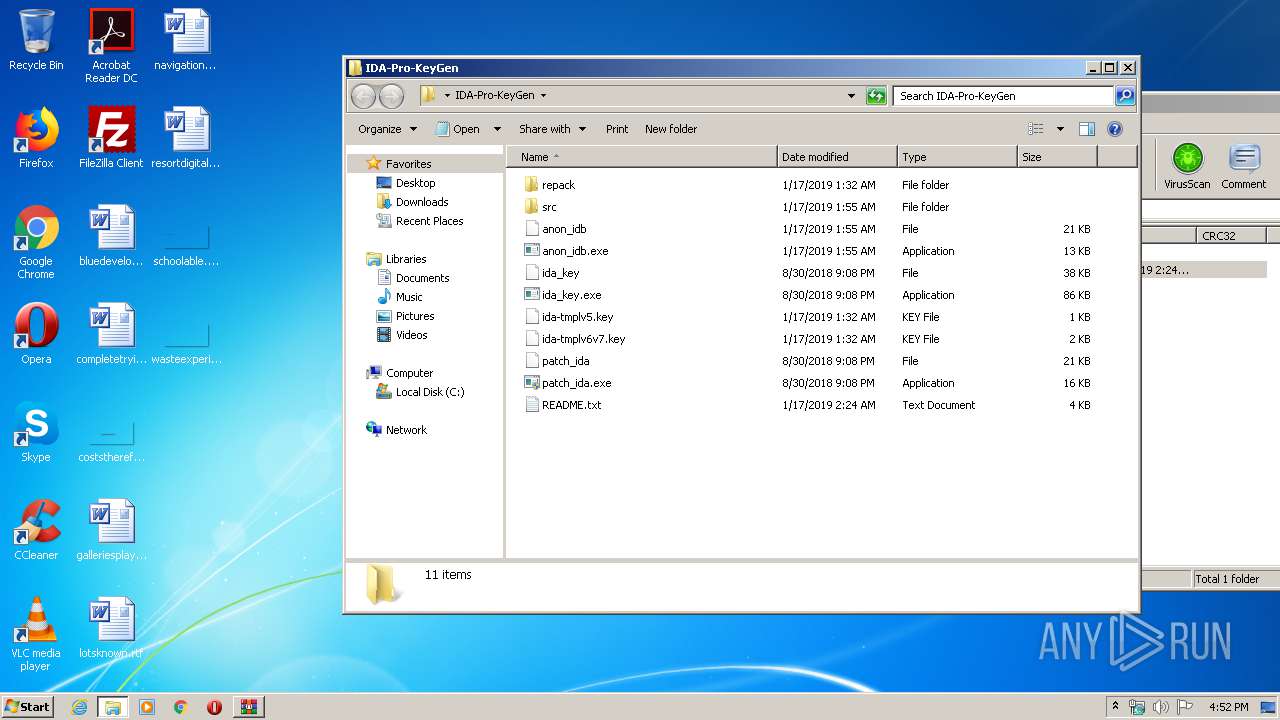The width and height of the screenshot is (1280, 720).
Task: Select Documents library
Action: pos(422,278)
